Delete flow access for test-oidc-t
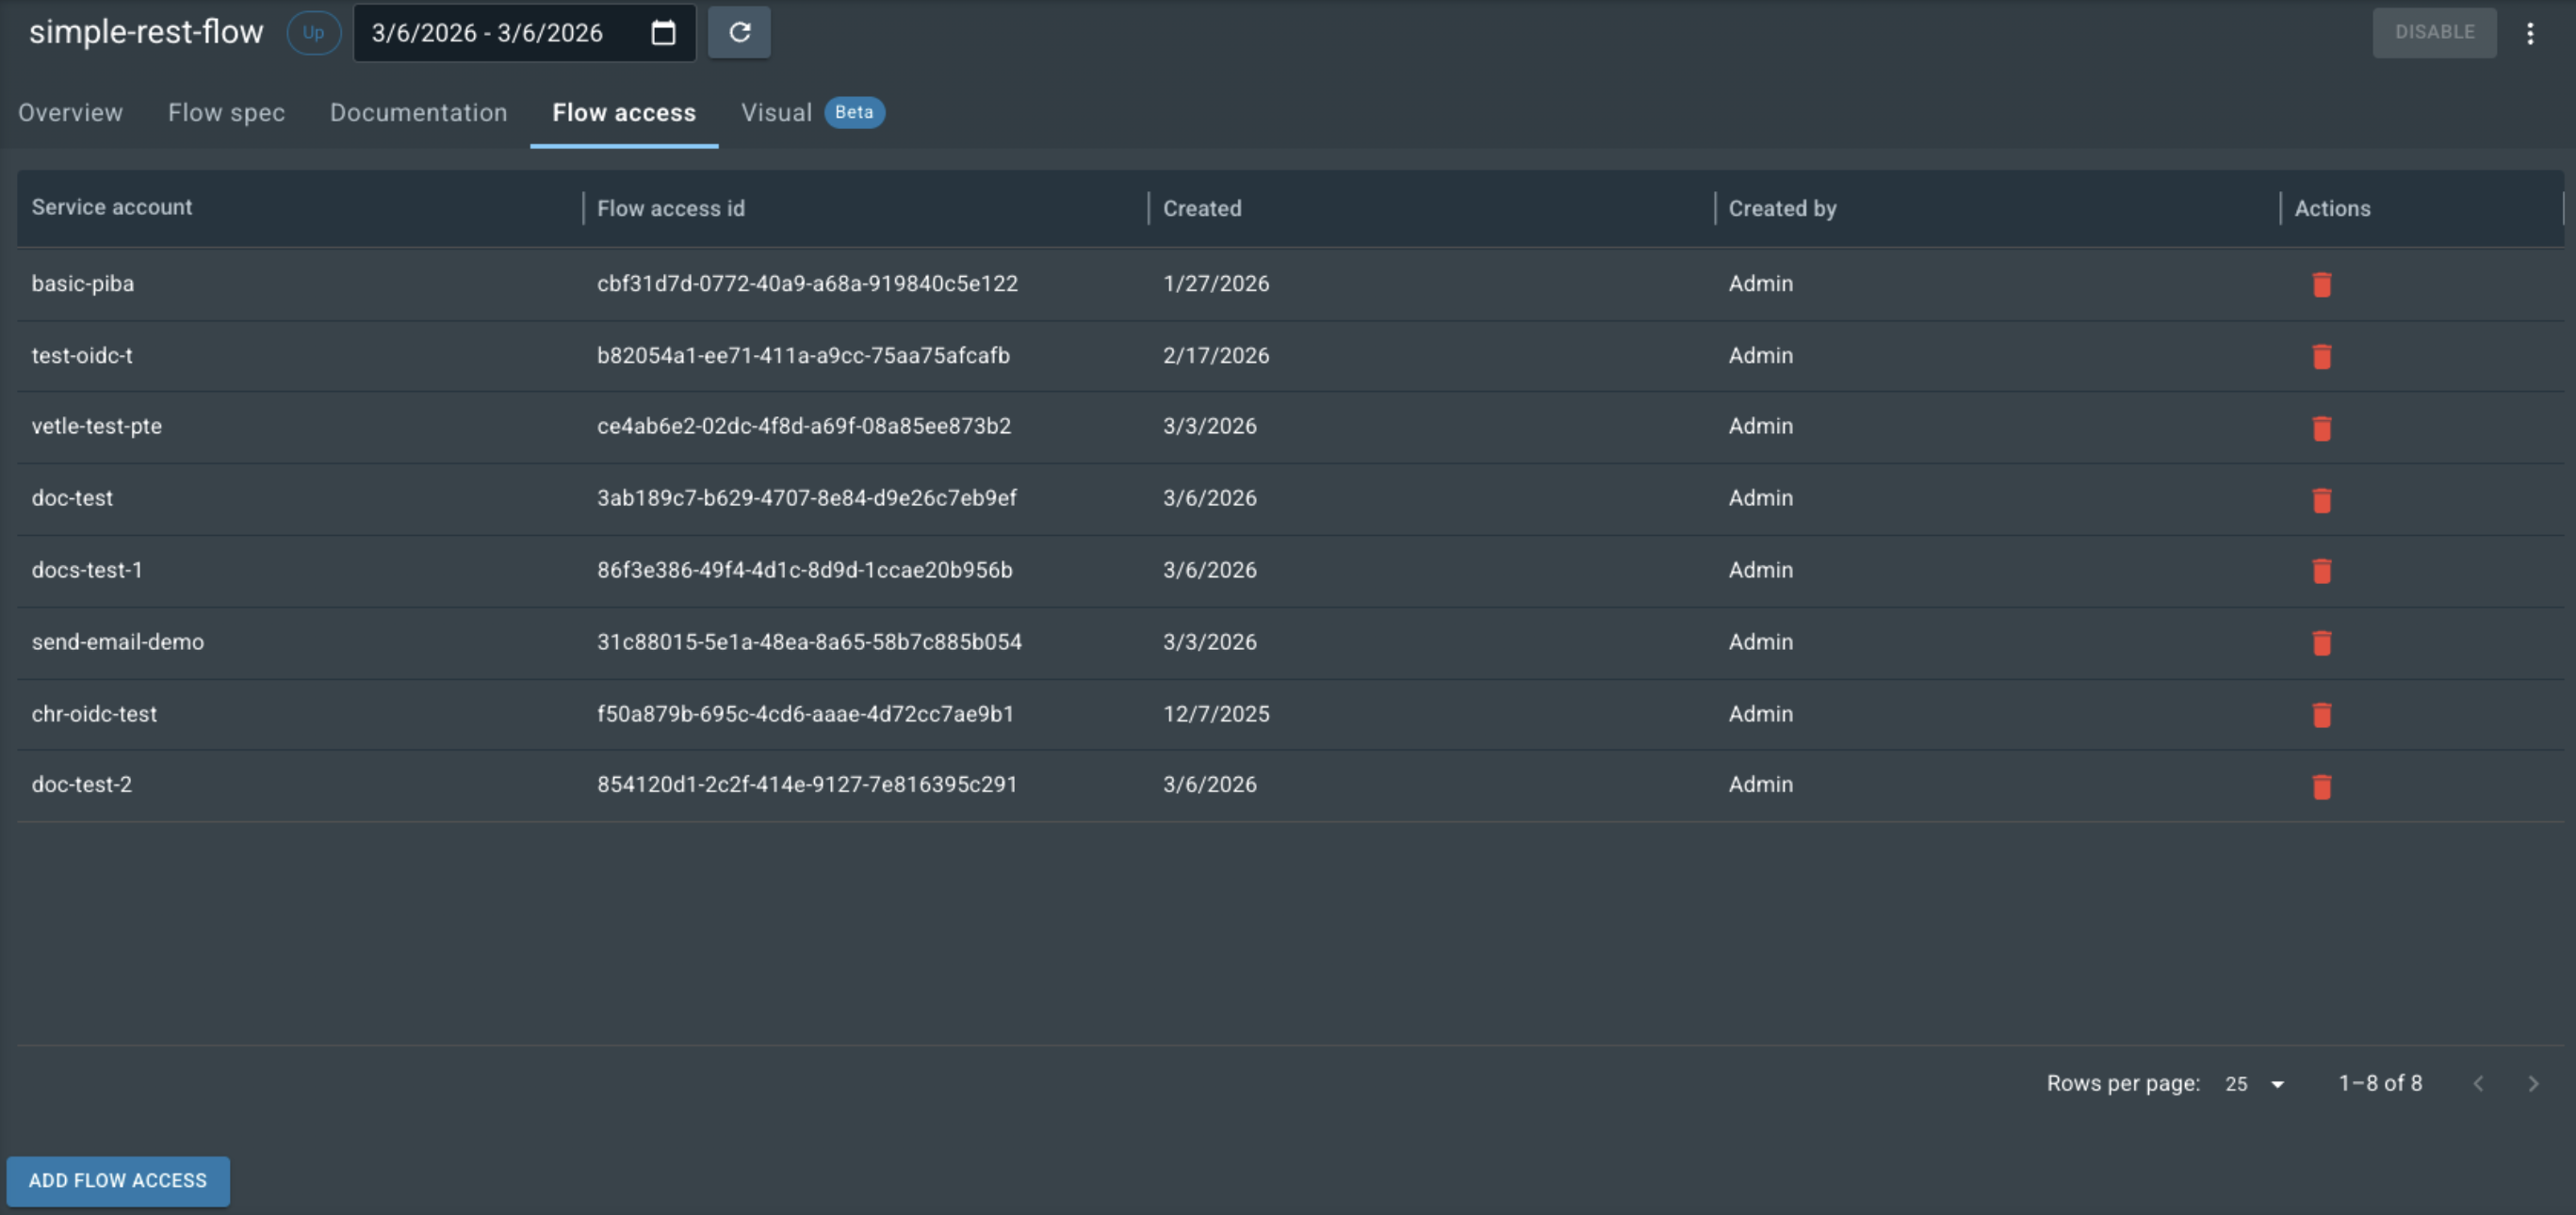This screenshot has height=1215, width=2576. point(2322,357)
